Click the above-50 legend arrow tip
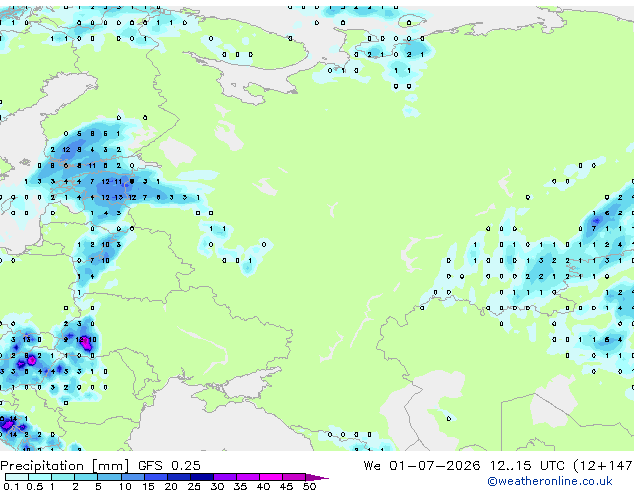Image resolution: width=634 pixels, height=490 pixels. (x=317, y=477)
